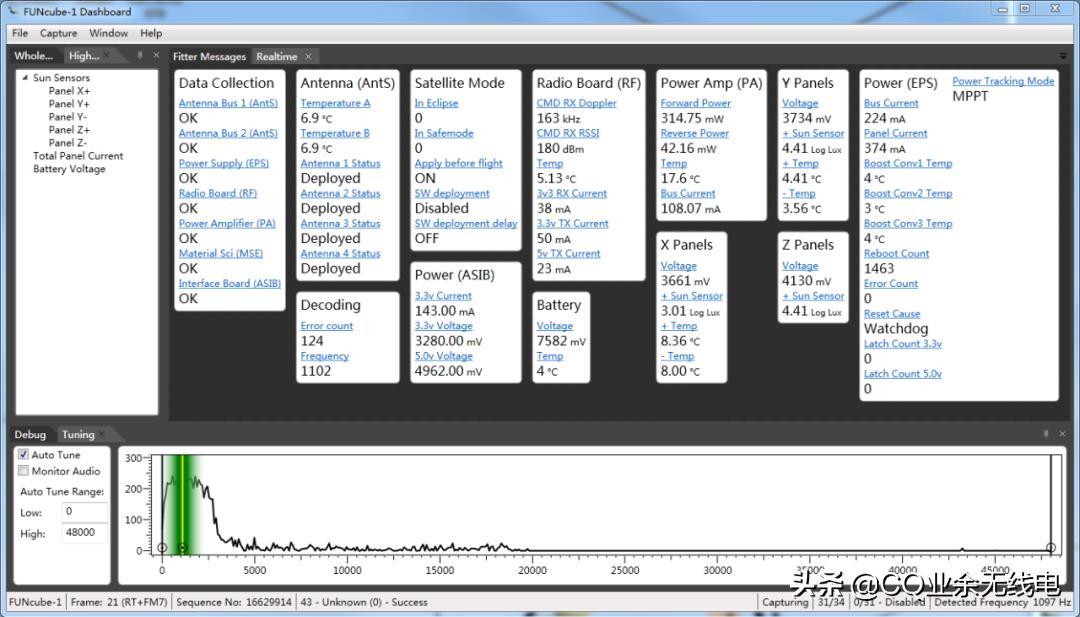Click the Reset Cause link
This screenshot has width=1080, height=617.
point(892,314)
